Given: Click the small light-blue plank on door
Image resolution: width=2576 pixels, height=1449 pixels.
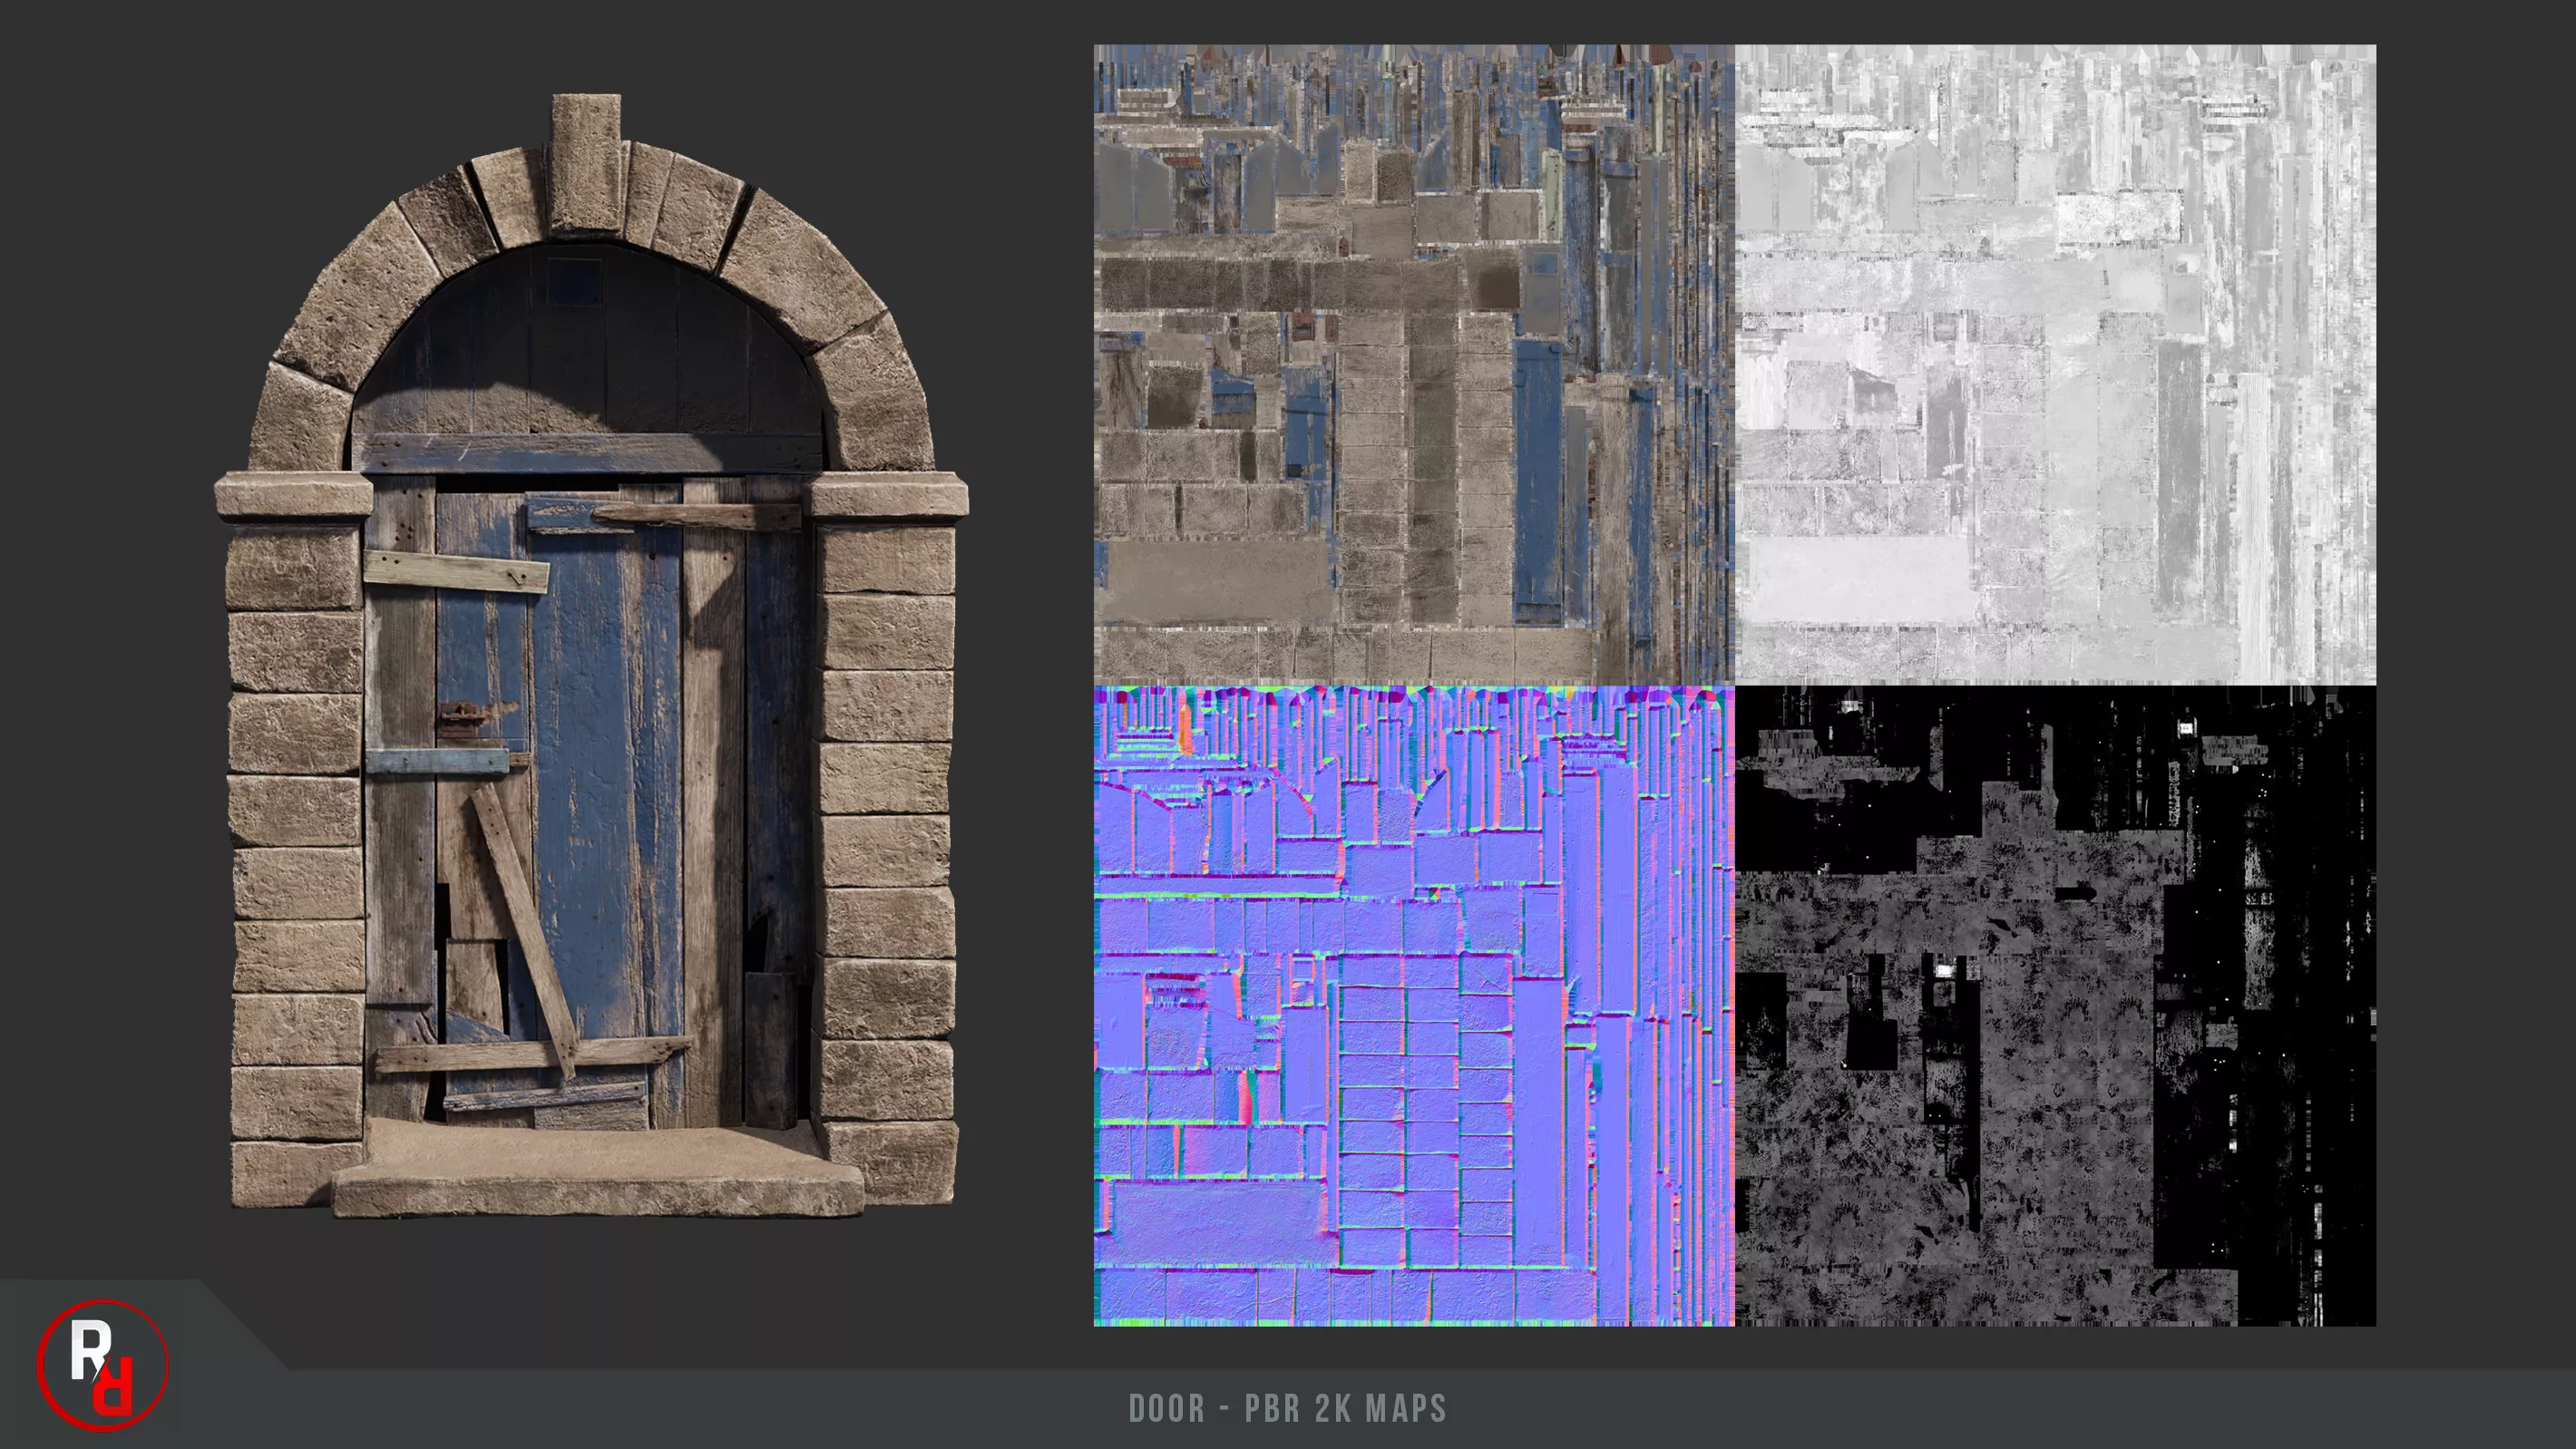Looking at the screenshot, I should 437,761.
